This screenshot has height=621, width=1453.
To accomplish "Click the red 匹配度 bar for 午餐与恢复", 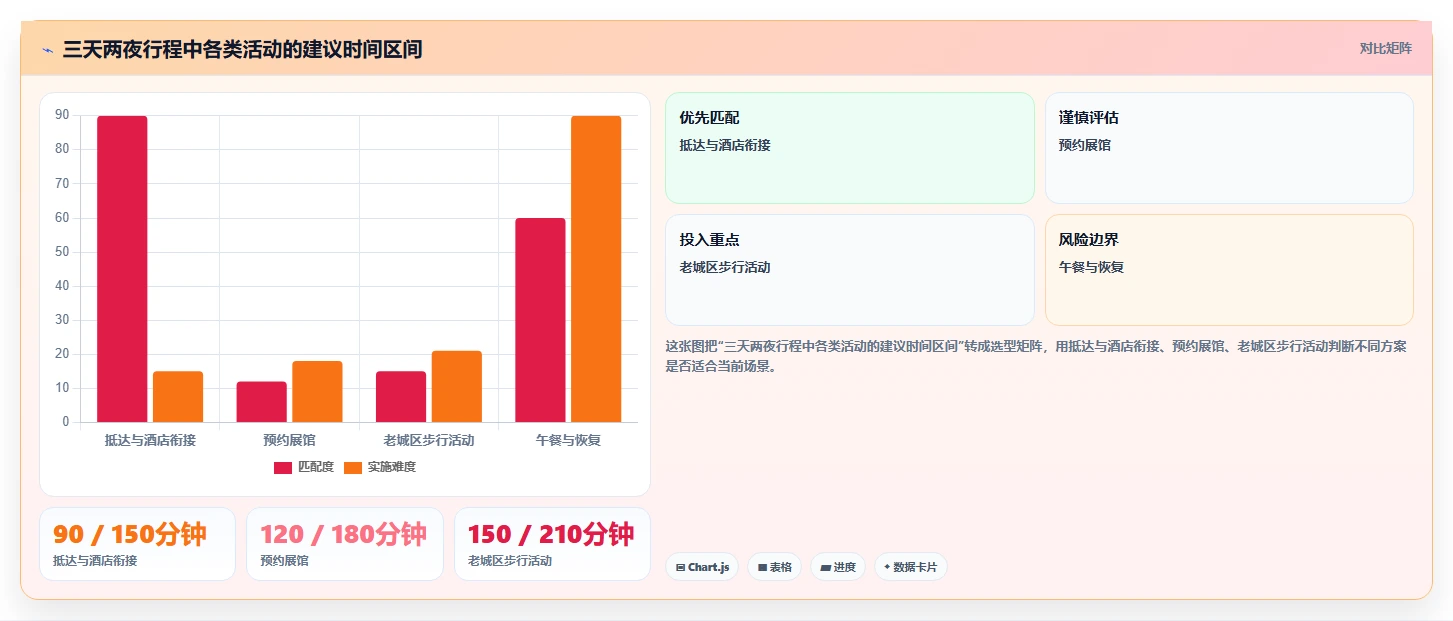I will (540, 320).
